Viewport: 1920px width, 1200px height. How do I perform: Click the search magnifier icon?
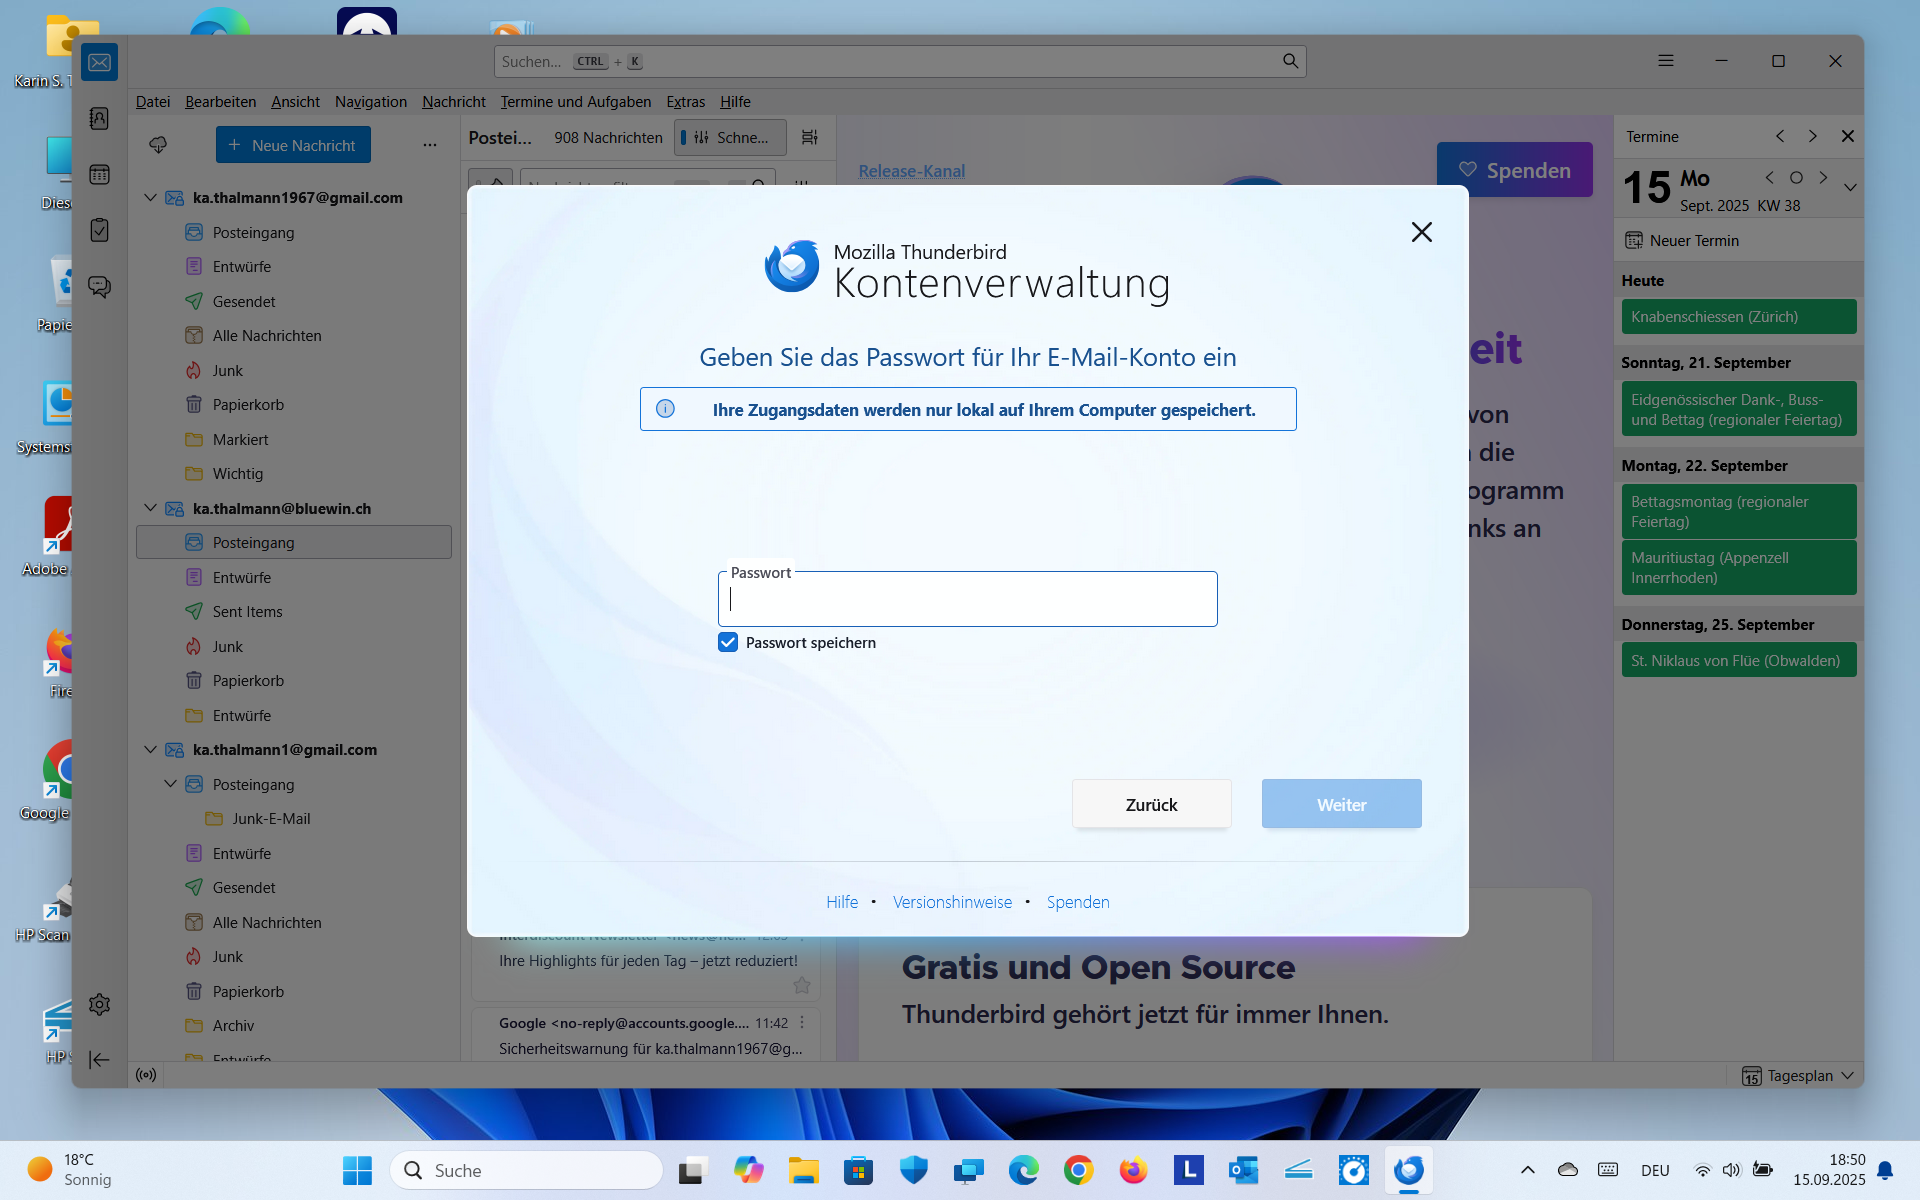tap(1290, 62)
